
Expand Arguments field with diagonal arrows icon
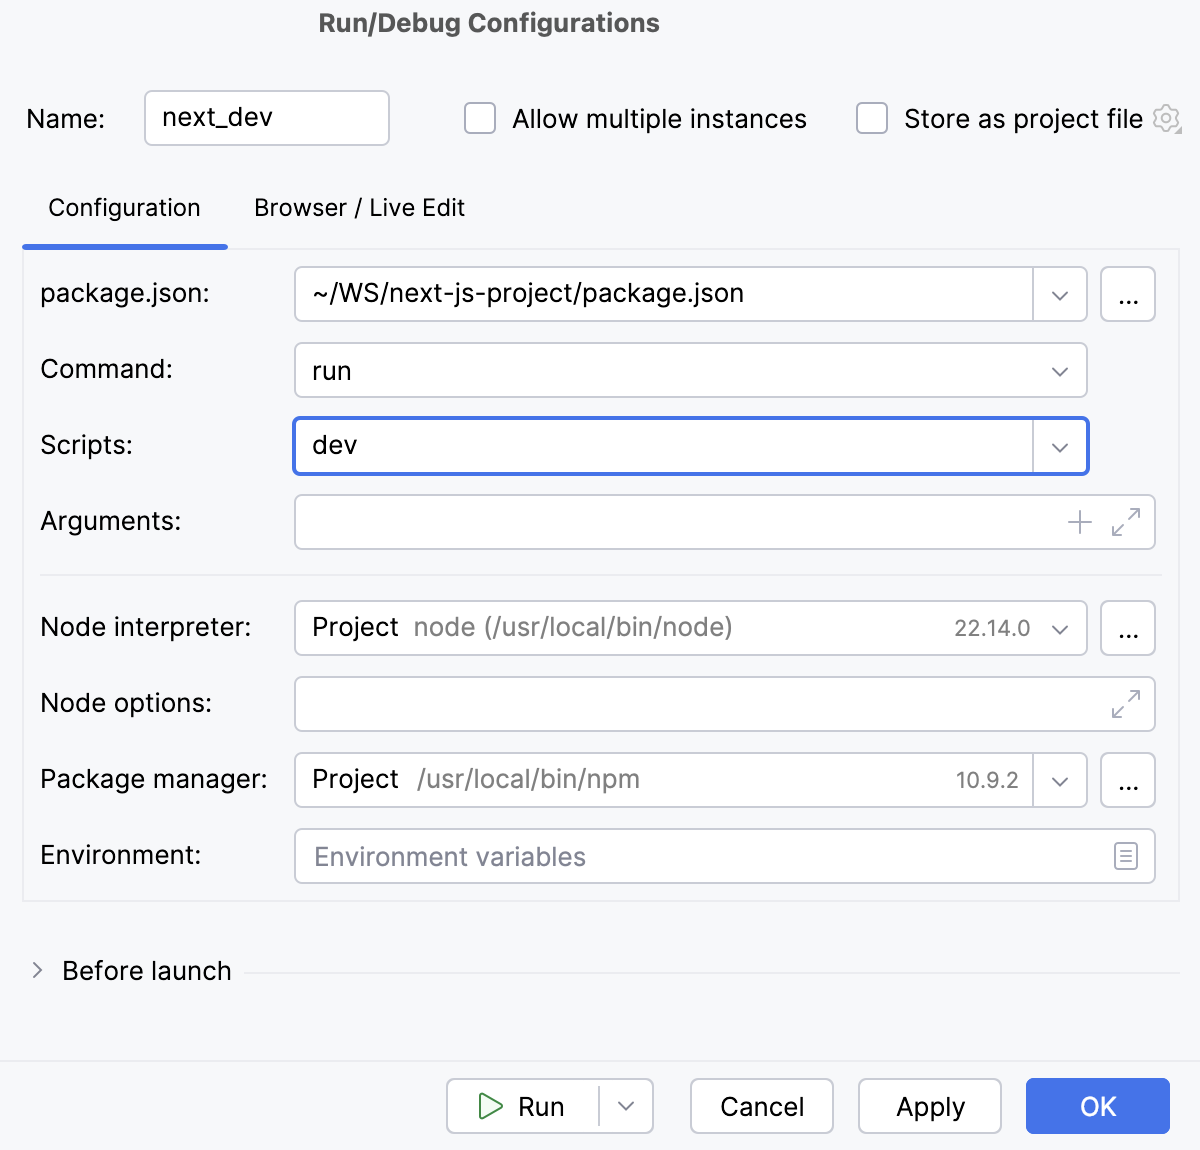pos(1128,521)
